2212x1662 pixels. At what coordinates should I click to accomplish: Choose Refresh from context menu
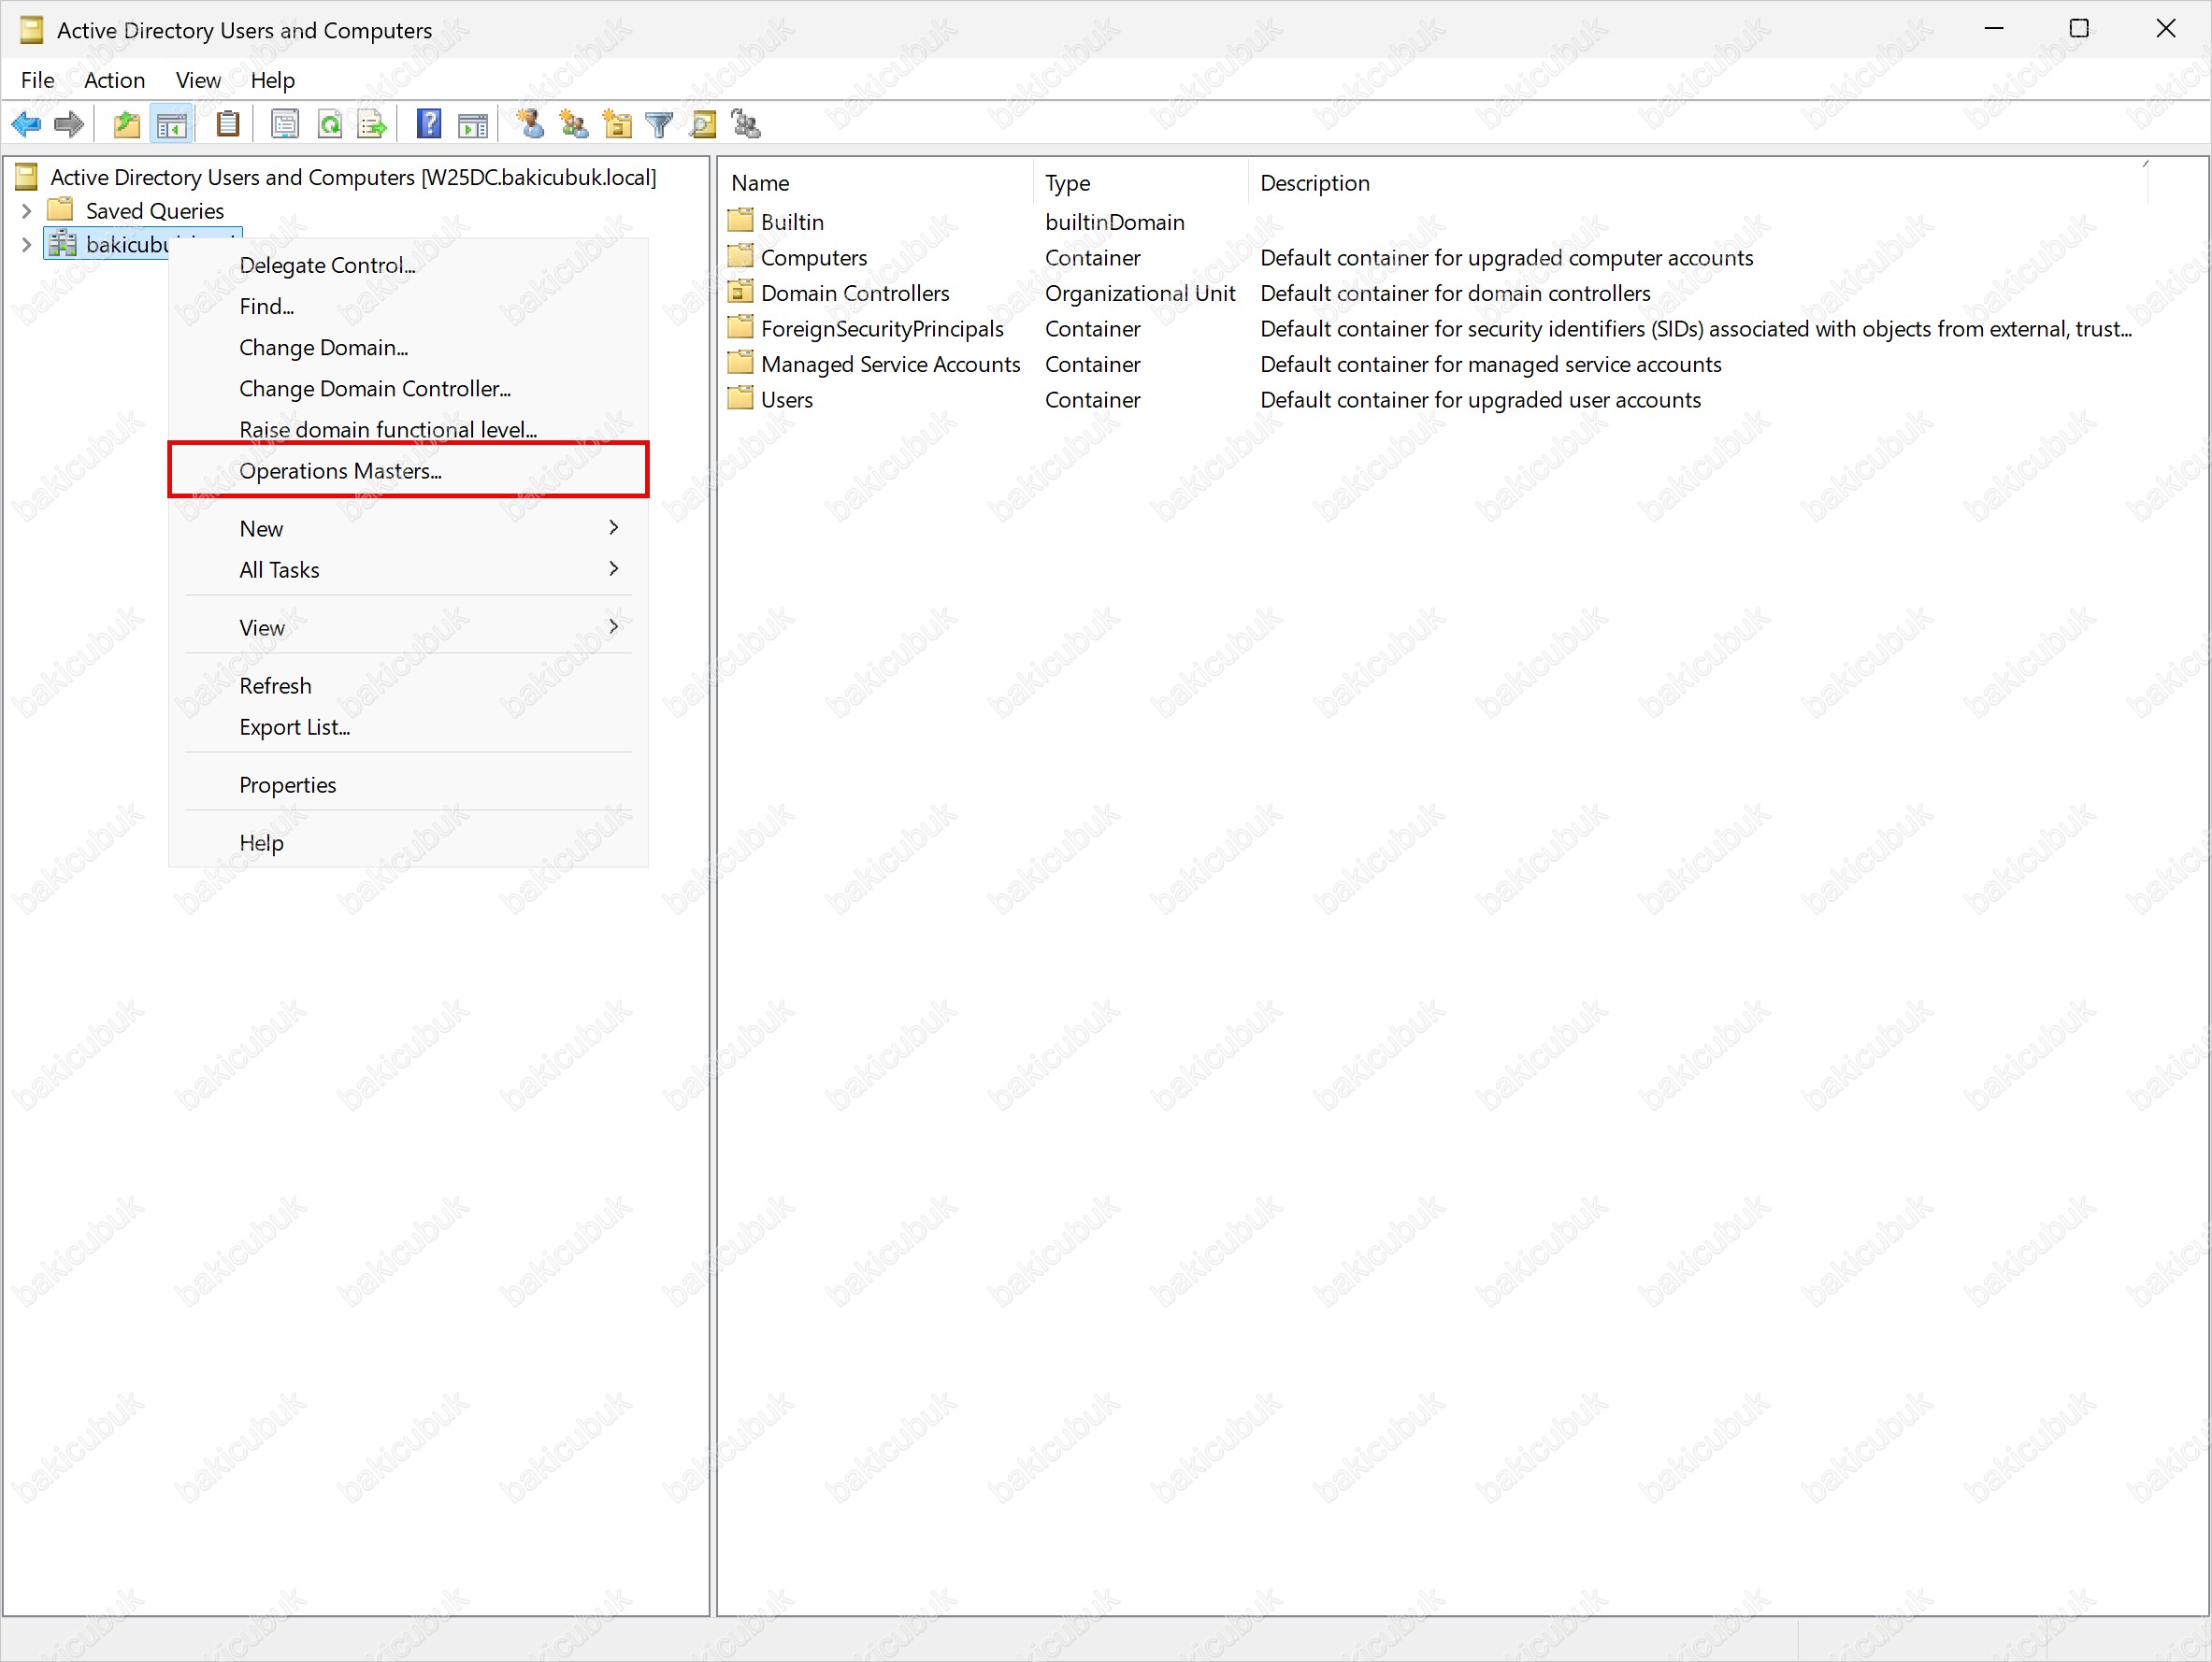pos(408,685)
